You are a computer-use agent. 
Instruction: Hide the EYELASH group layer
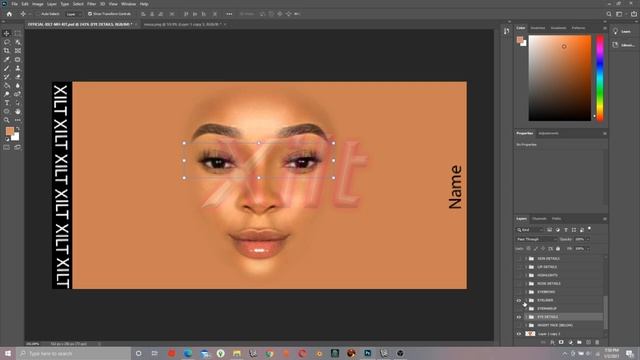coord(519,300)
